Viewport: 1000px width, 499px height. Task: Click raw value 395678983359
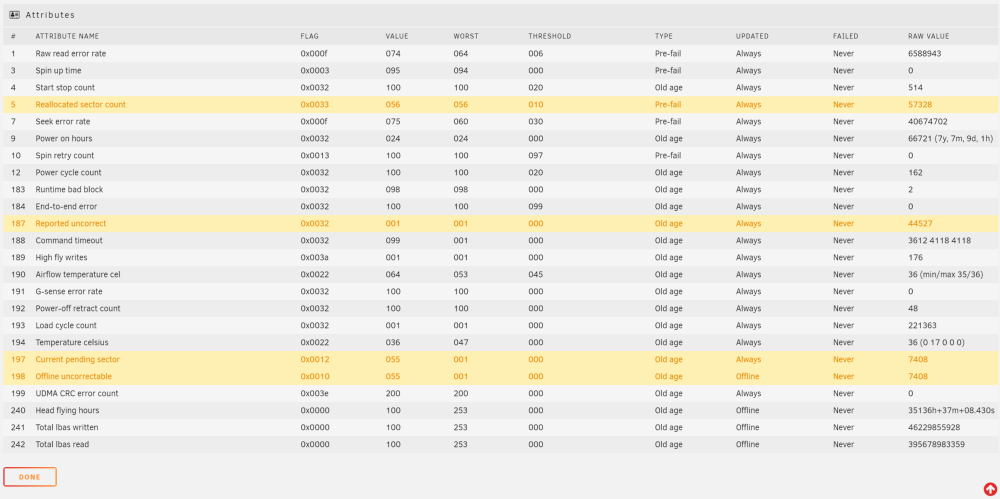pyautogui.click(x=936, y=444)
